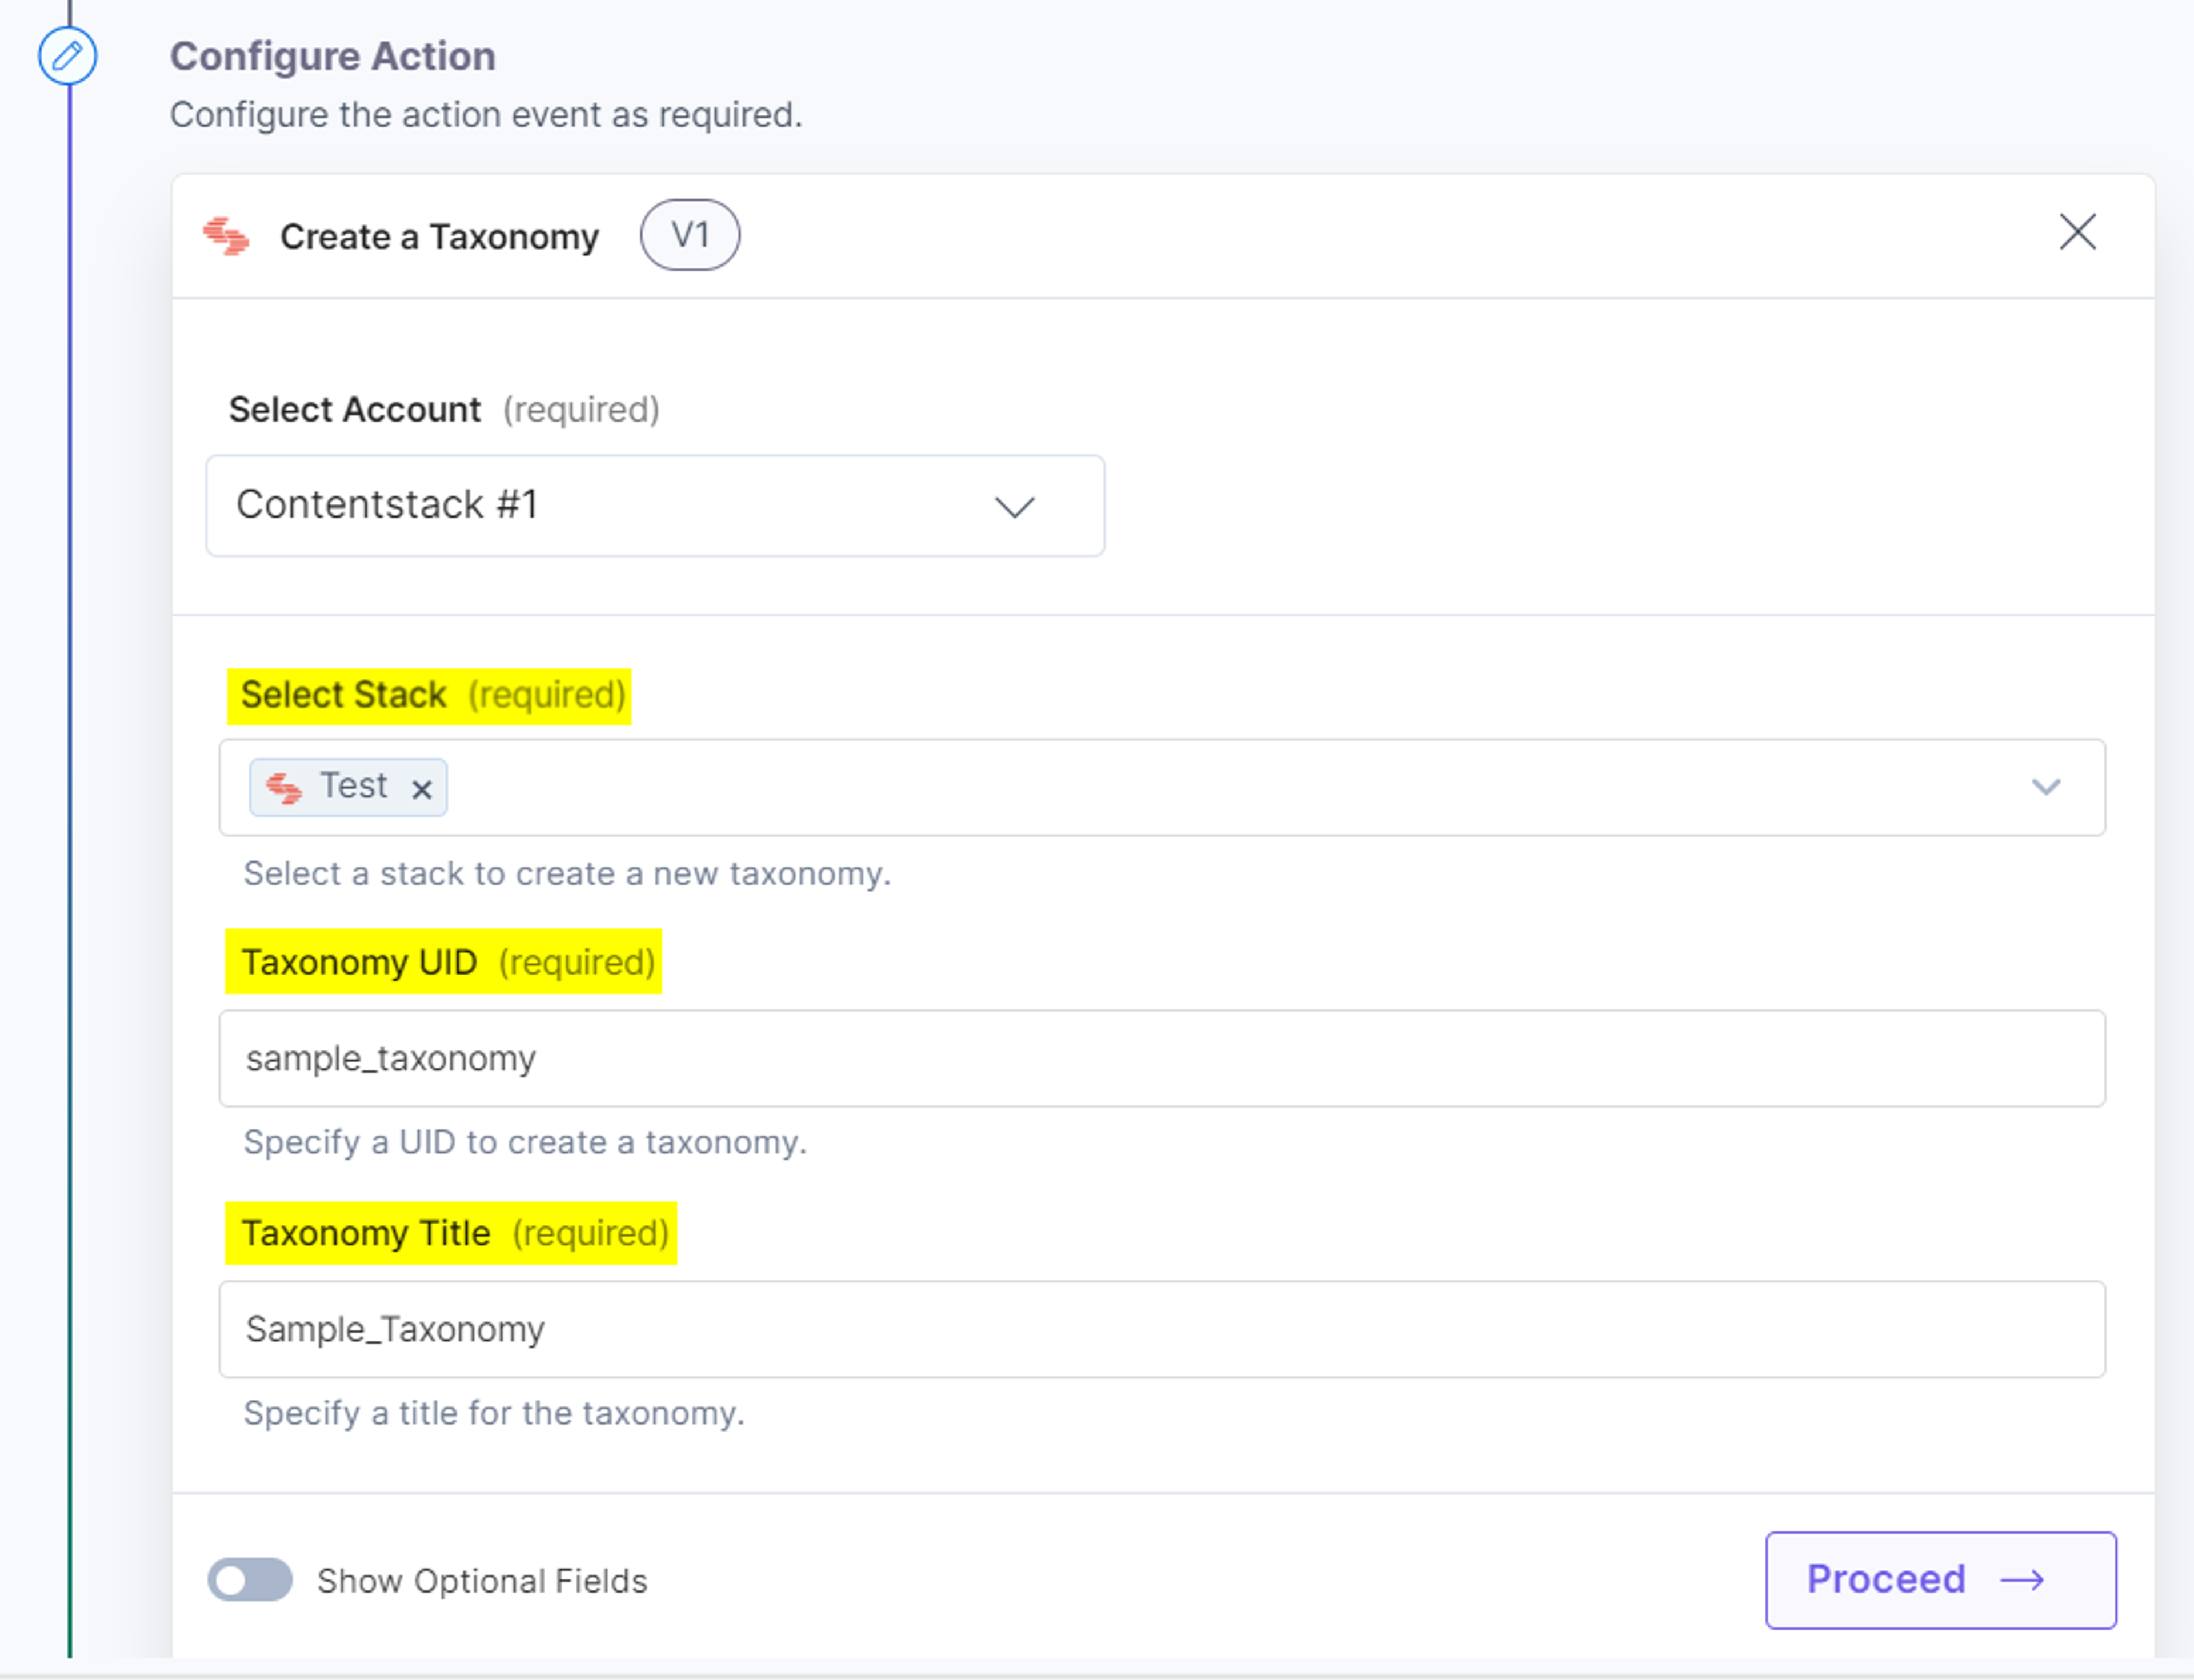2194x1680 pixels.
Task: Click the Taxonomy UID input field
Action: [x=1162, y=1058]
